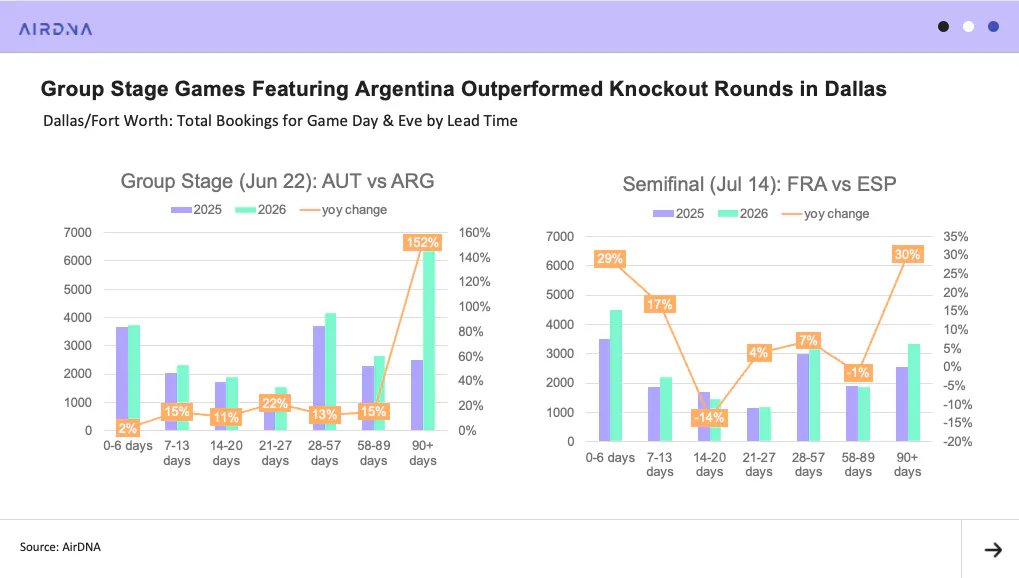Click the Group Stage AUT vs ARG chart title
Screen dimensions: 1019x578
277,181
